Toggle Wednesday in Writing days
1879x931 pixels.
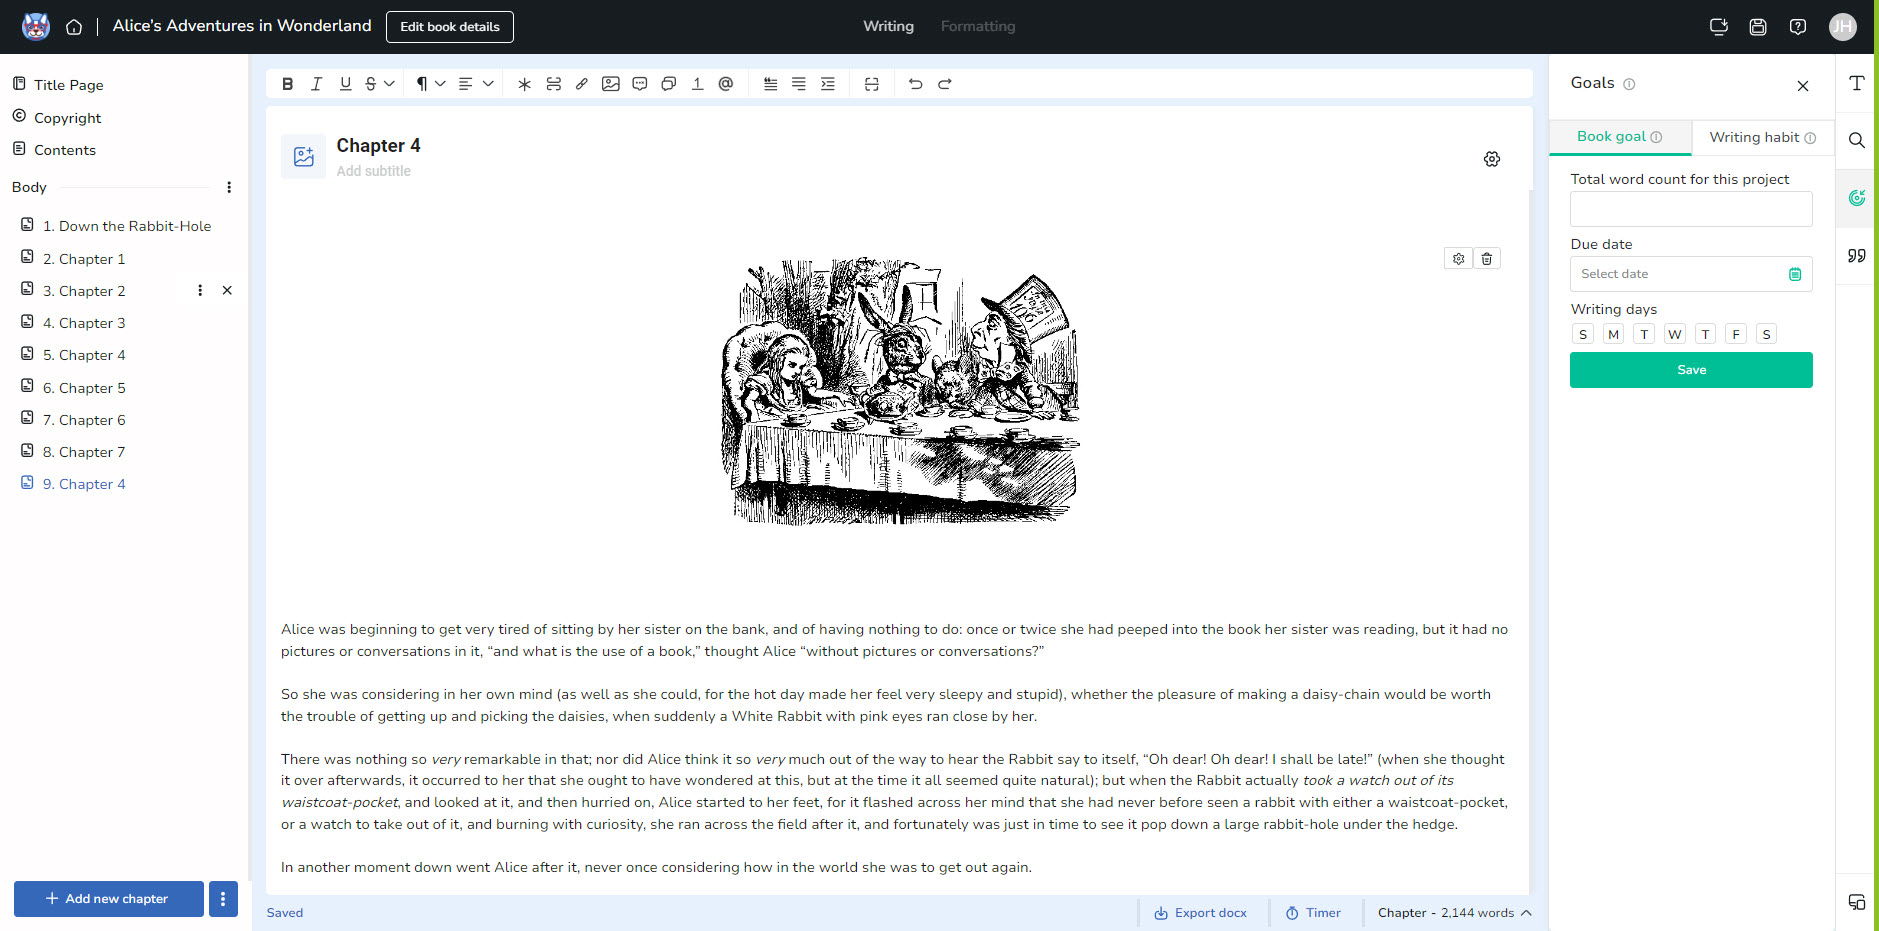pos(1675,334)
